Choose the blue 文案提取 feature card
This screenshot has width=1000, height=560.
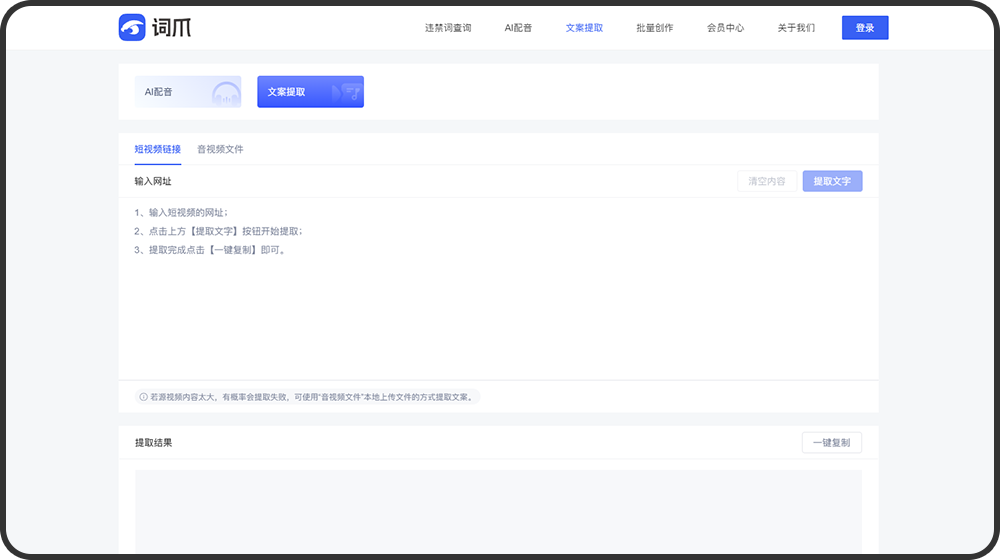click(x=310, y=92)
